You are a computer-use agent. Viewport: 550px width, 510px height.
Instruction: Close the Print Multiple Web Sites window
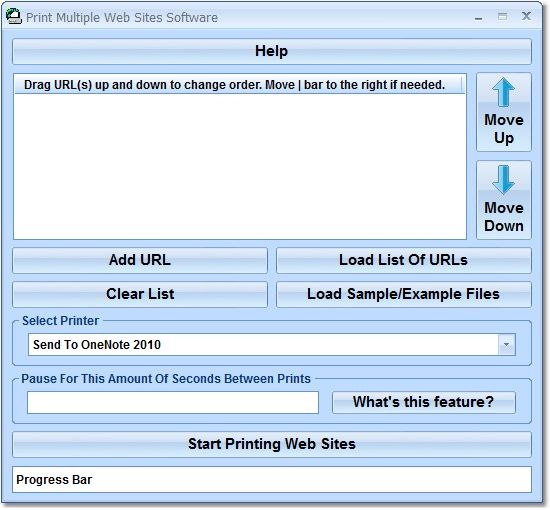(x=526, y=16)
